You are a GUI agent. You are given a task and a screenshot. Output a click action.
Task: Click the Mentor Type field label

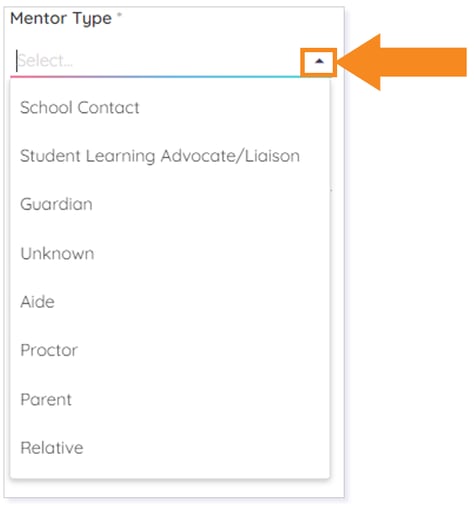(x=61, y=18)
